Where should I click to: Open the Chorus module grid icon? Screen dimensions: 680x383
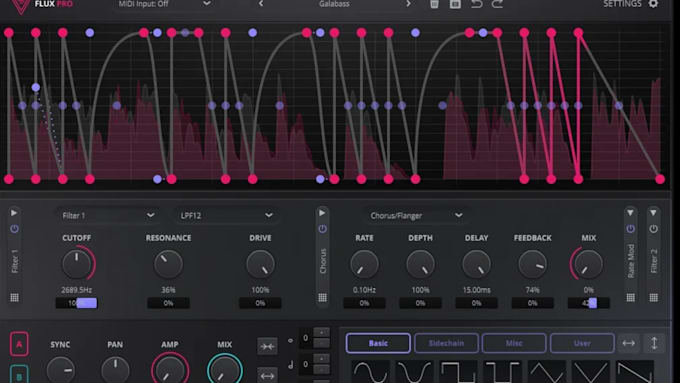pyautogui.click(x=322, y=298)
